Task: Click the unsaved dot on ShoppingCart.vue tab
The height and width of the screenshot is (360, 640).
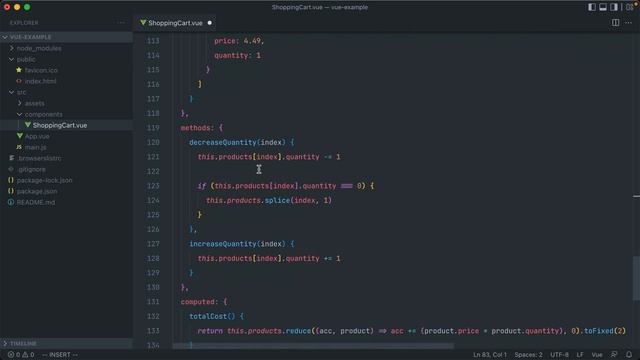Action: tap(210, 23)
